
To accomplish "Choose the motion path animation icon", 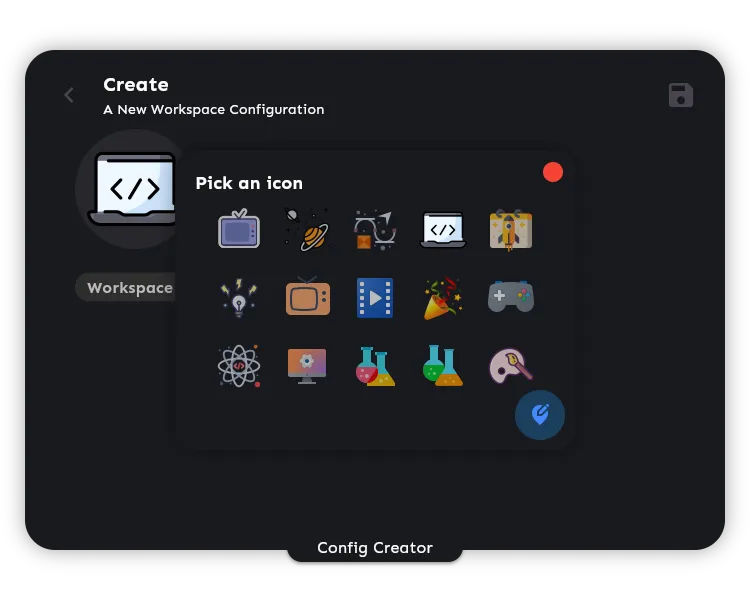I will point(375,229).
